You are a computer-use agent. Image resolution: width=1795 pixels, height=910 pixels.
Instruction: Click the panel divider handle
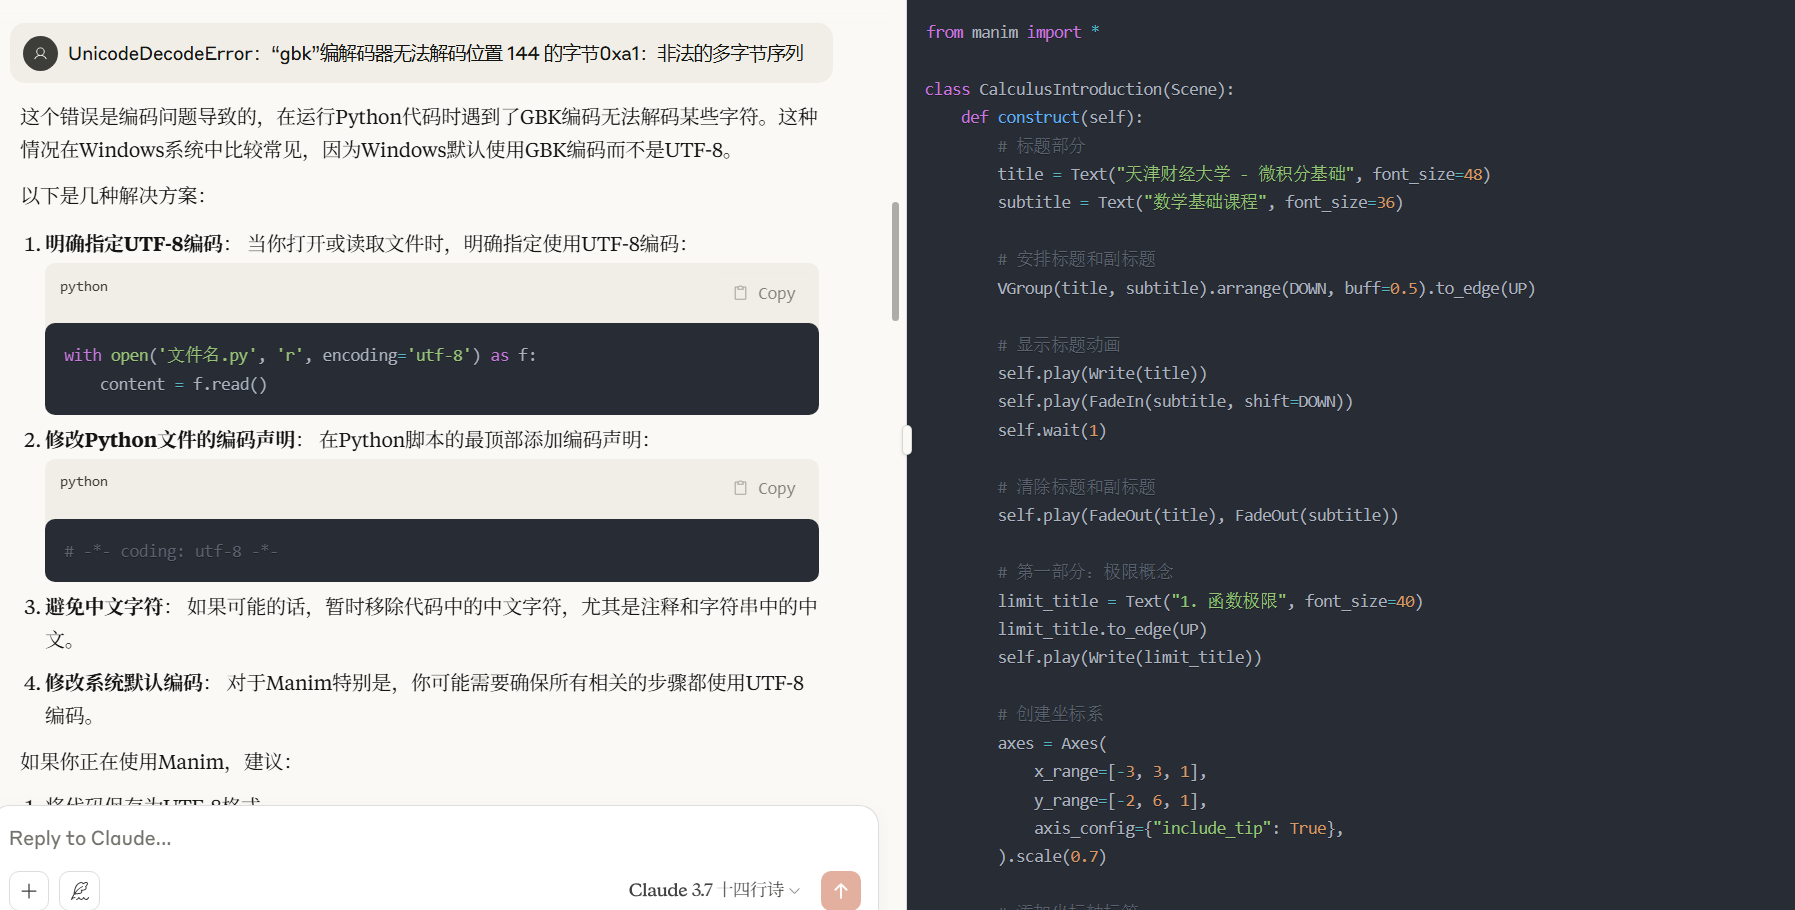tap(907, 440)
